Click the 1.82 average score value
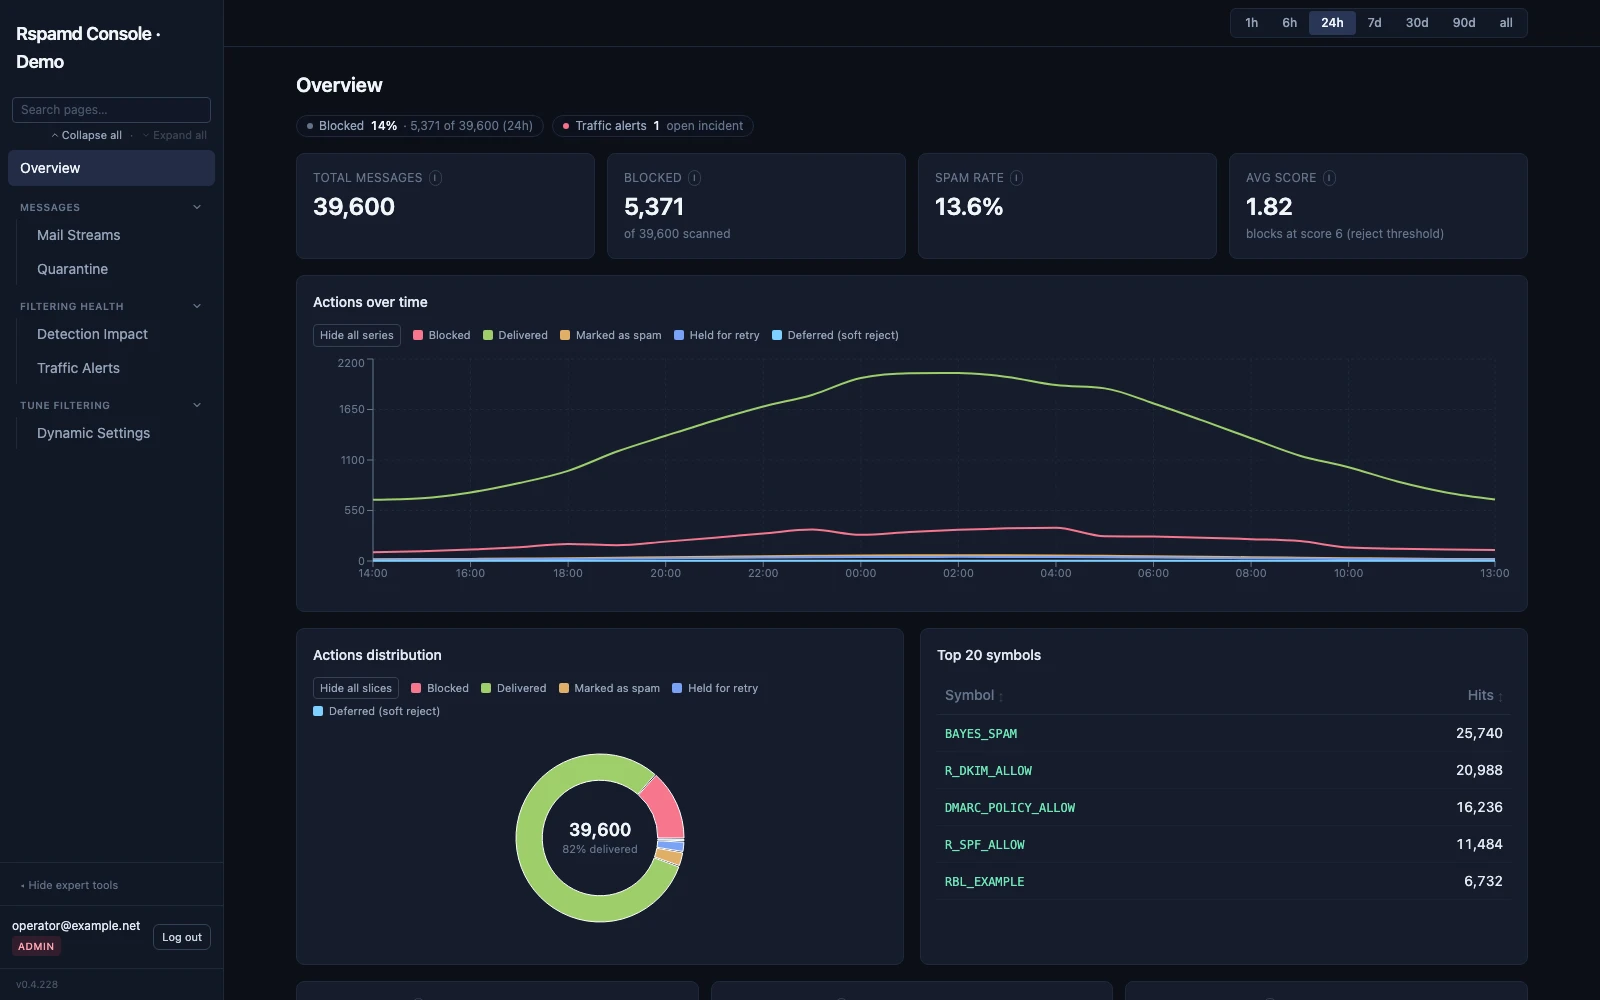Viewport: 1600px width, 1000px height. [x=1269, y=207]
